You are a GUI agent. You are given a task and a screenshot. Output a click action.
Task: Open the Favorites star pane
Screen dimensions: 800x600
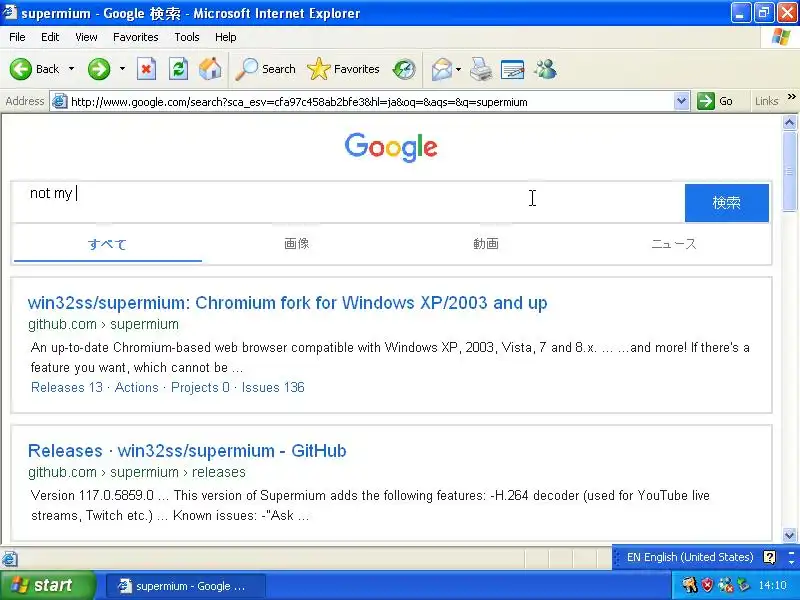pos(343,69)
